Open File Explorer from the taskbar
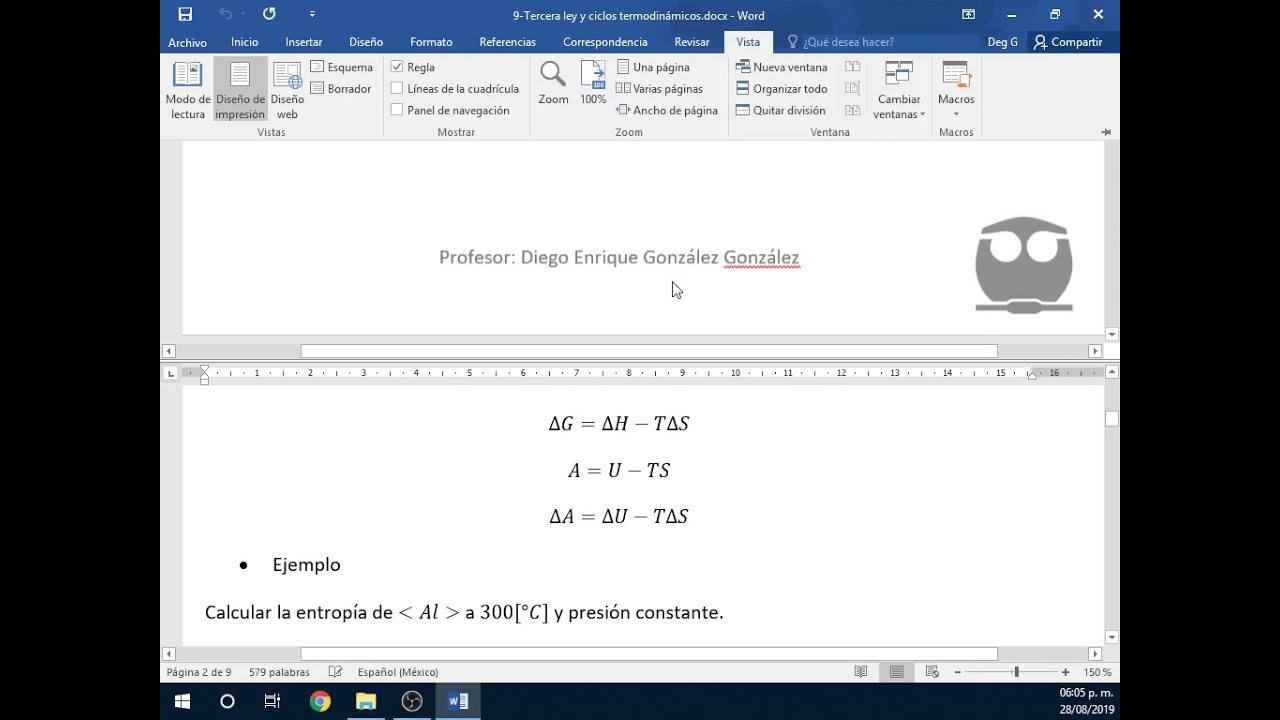Viewport: 1280px width, 720px height. click(x=366, y=702)
